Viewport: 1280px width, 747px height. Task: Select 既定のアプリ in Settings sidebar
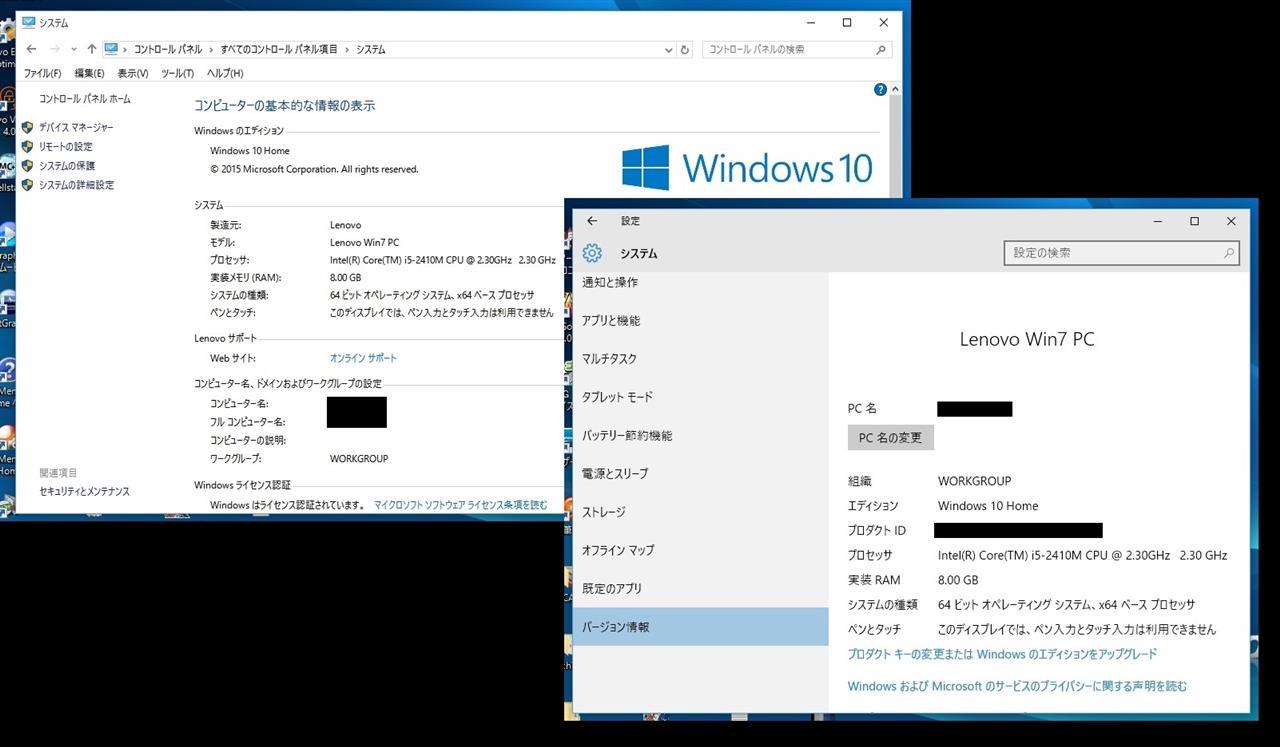[701, 588]
